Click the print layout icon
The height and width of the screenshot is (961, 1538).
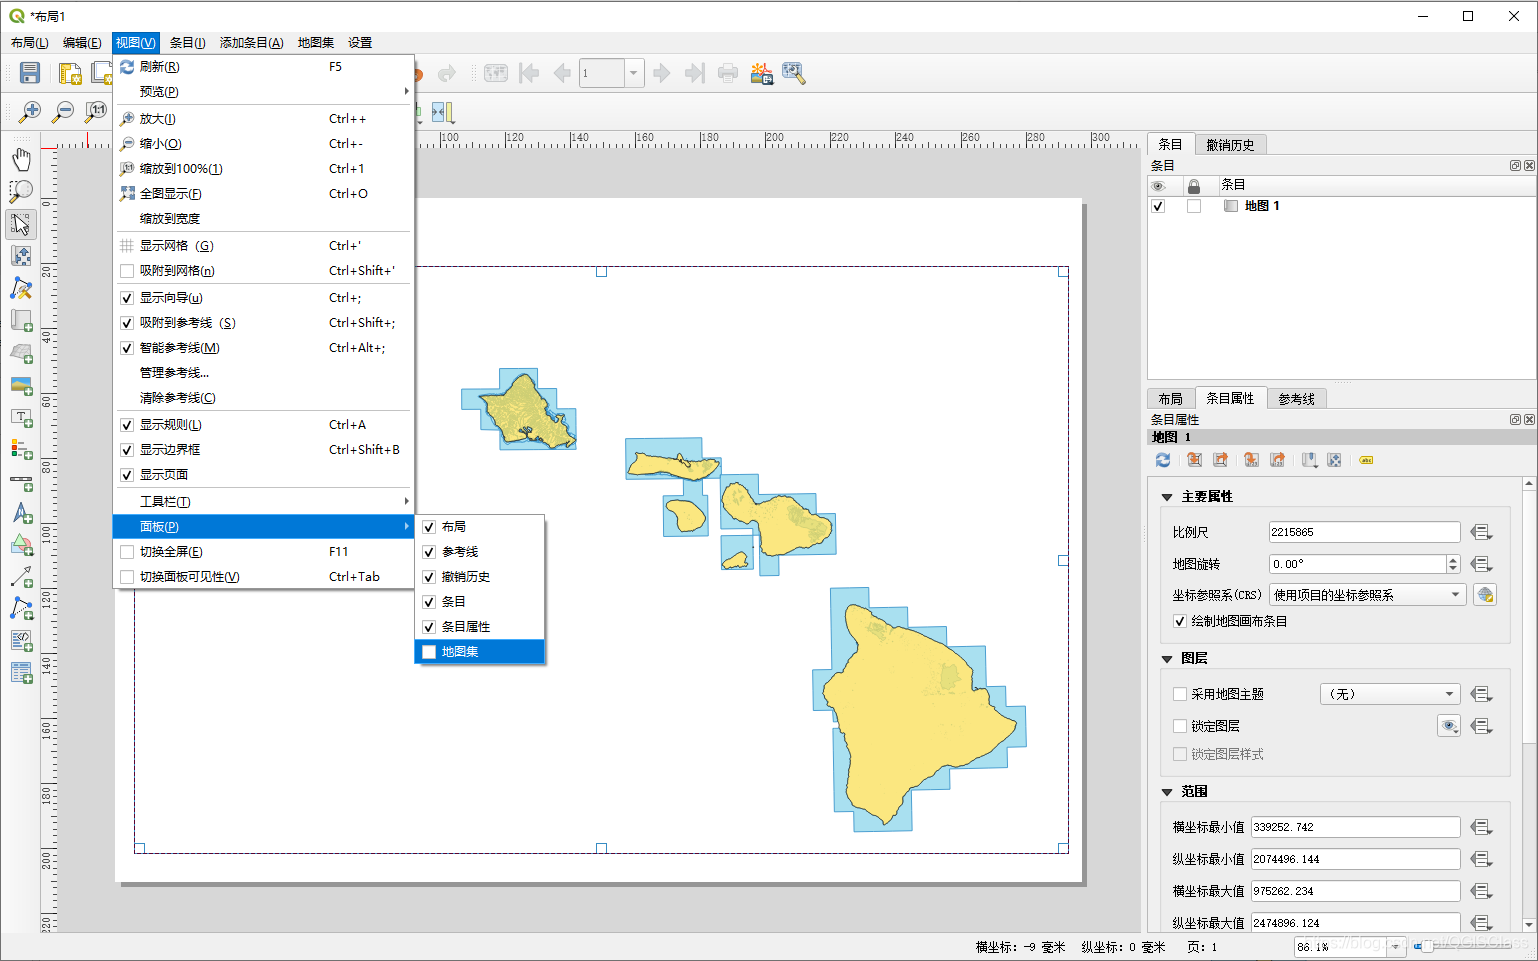pyautogui.click(x=728, y=73)
